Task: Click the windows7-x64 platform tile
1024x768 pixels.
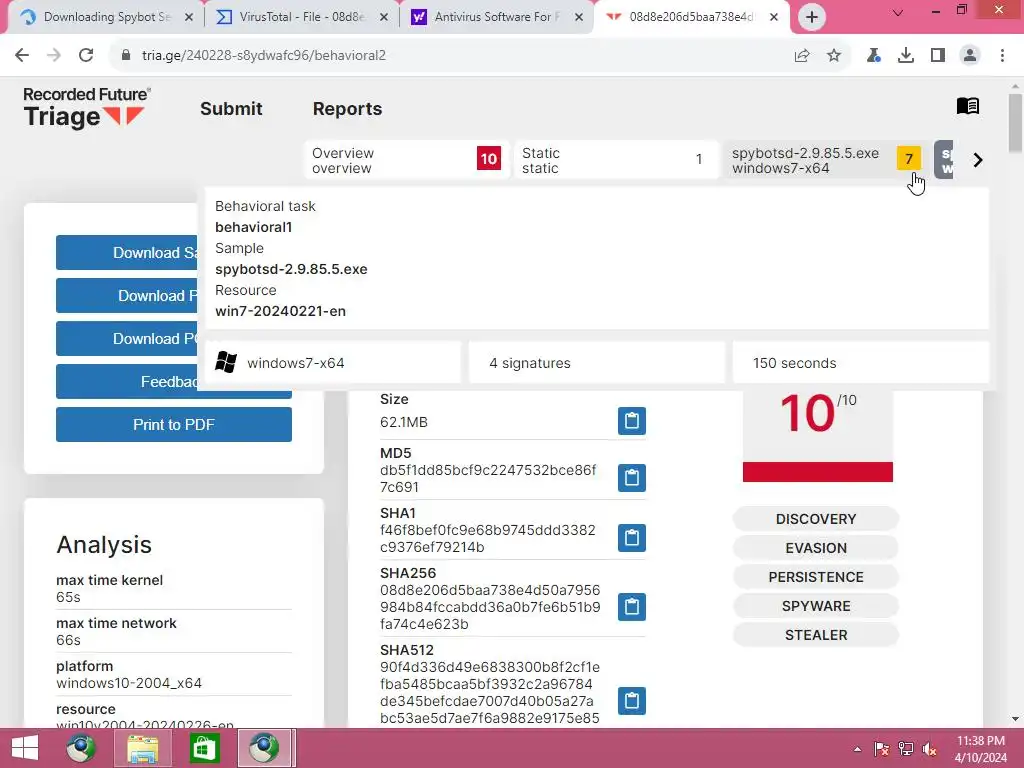Action: coord(332,363)
